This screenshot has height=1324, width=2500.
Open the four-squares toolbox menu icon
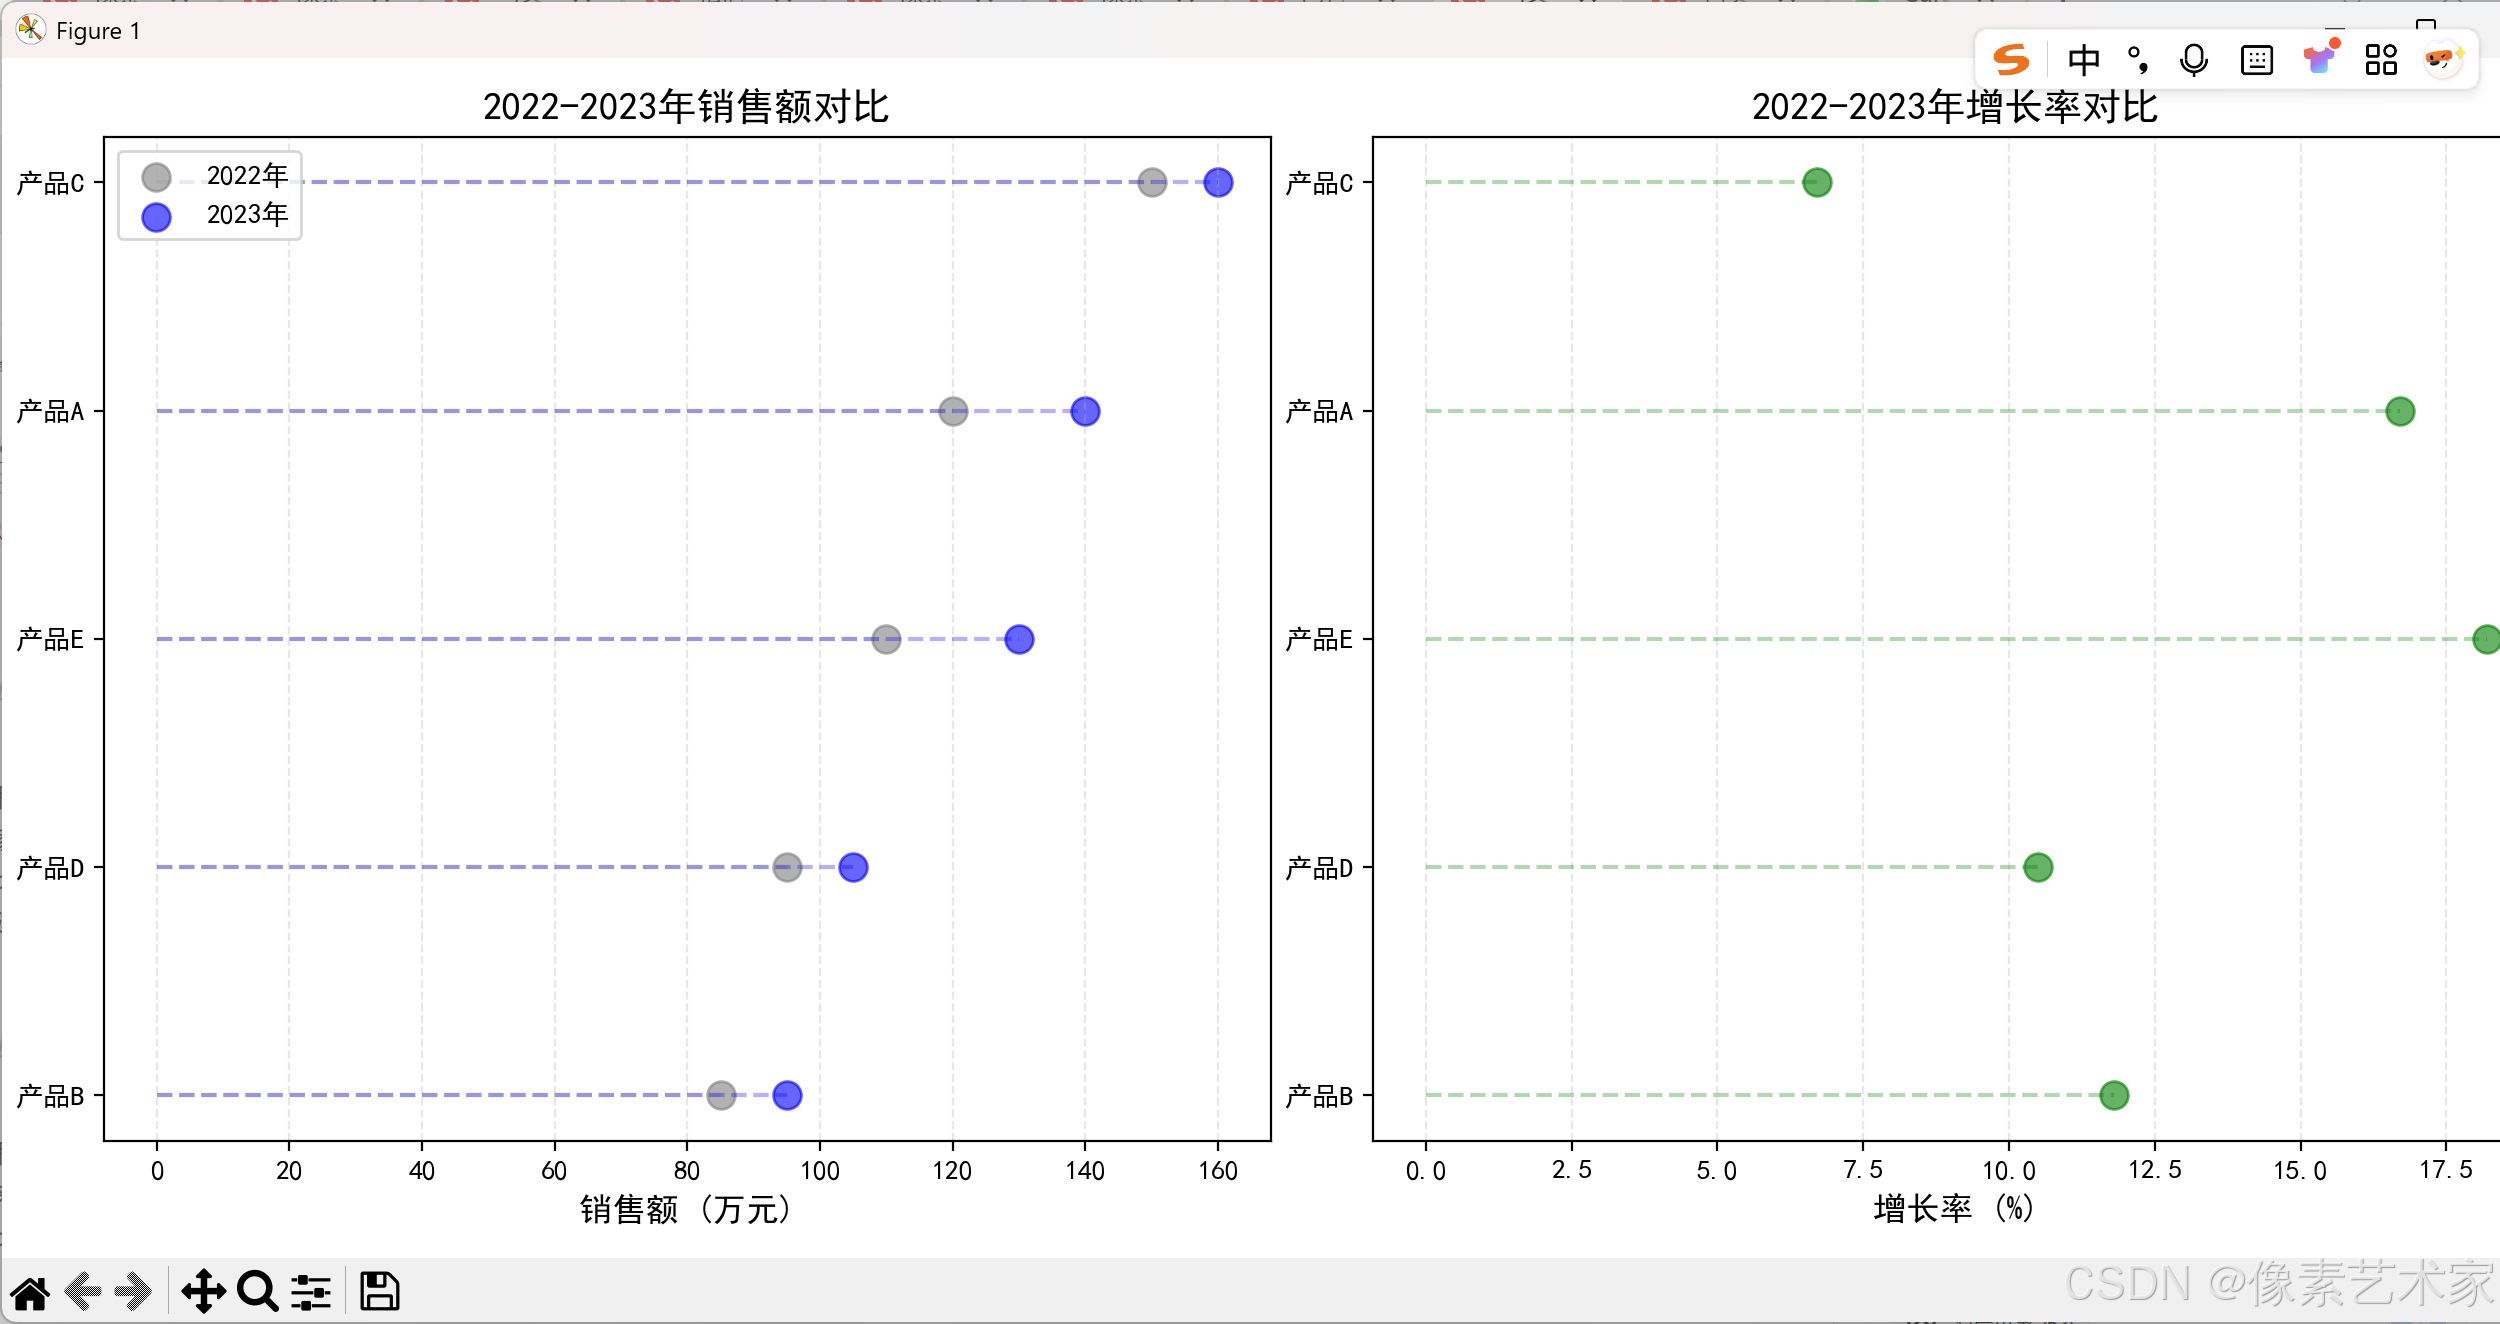[x=2381, y=60]
